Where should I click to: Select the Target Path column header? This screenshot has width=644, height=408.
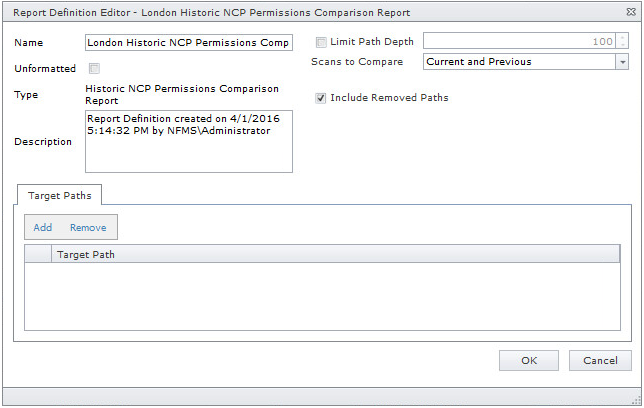coord(335,255)
